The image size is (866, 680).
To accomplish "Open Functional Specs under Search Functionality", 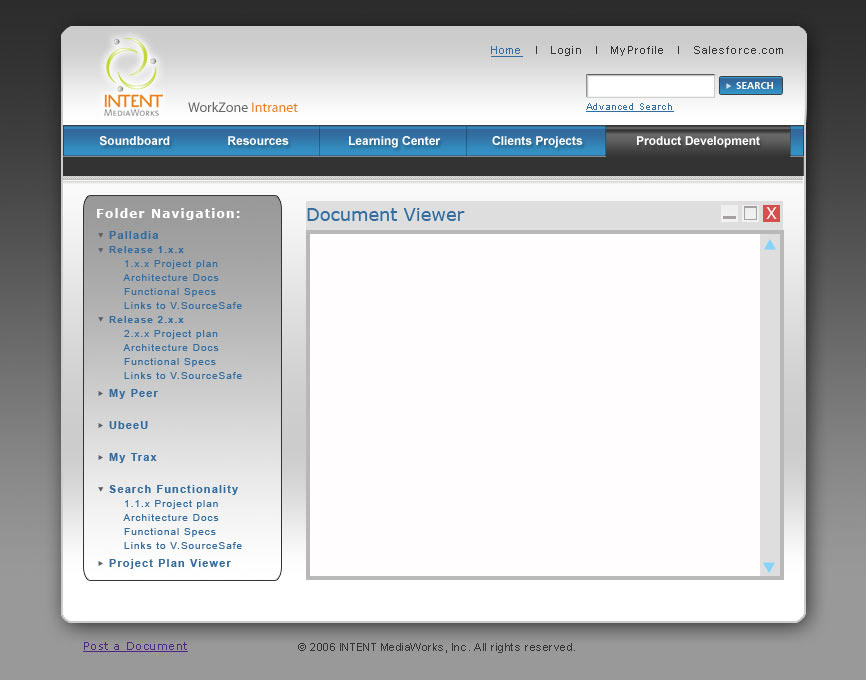I will point(170,532).
